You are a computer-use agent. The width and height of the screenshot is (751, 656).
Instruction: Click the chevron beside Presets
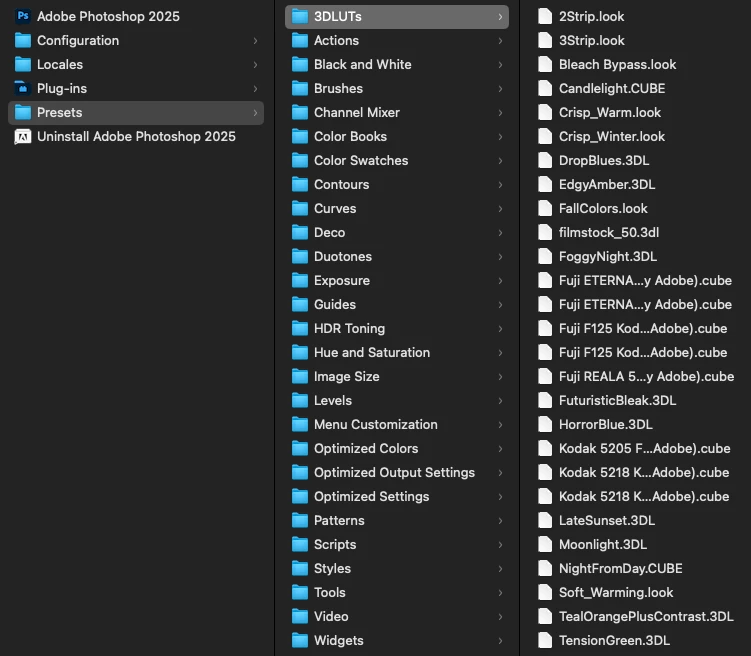[255, 113]
